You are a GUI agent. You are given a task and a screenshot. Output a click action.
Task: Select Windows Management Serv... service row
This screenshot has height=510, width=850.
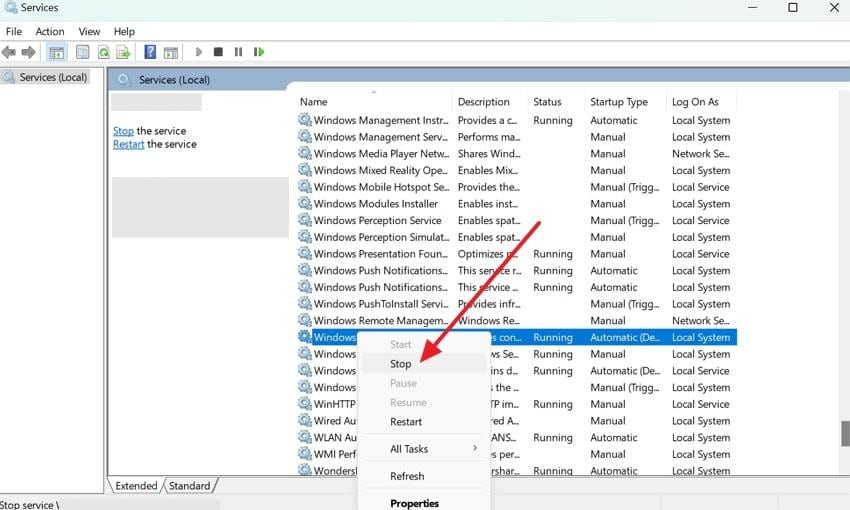tap(517, 137)
